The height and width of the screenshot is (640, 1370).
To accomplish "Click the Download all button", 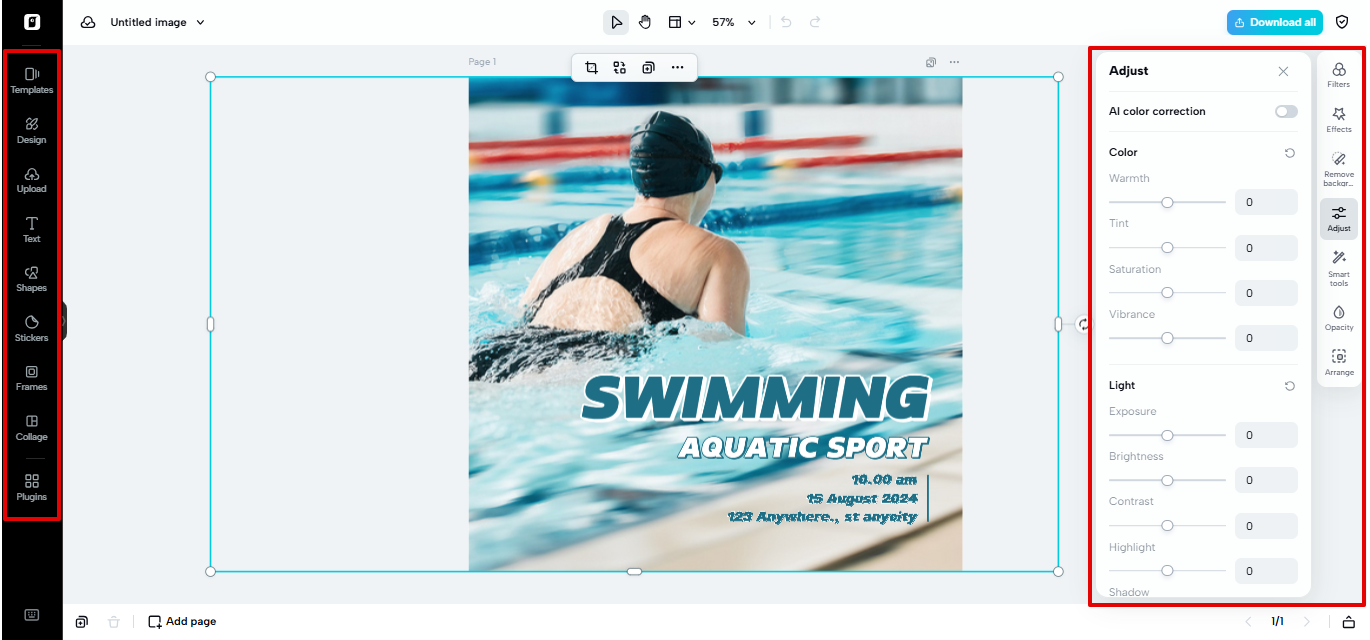I will [1275, 22].
